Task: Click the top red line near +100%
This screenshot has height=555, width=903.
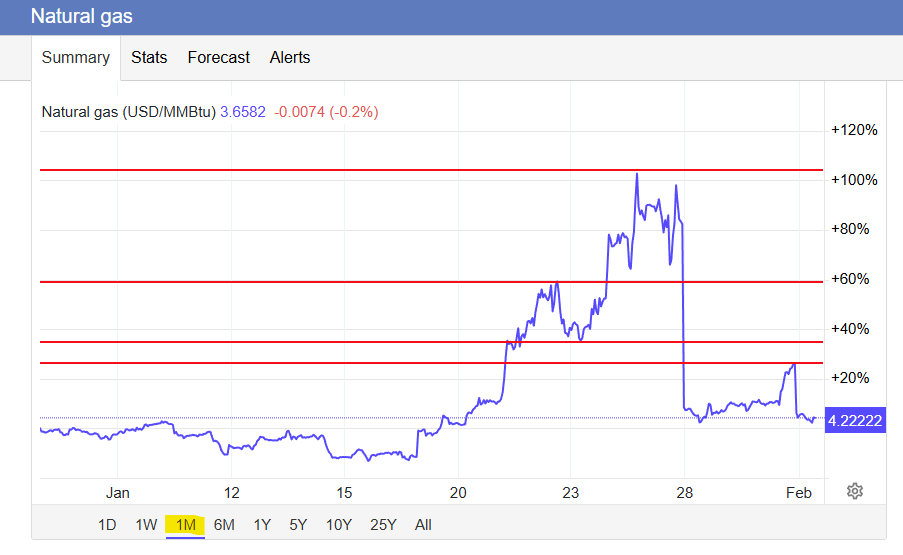Action: (300, 171)
